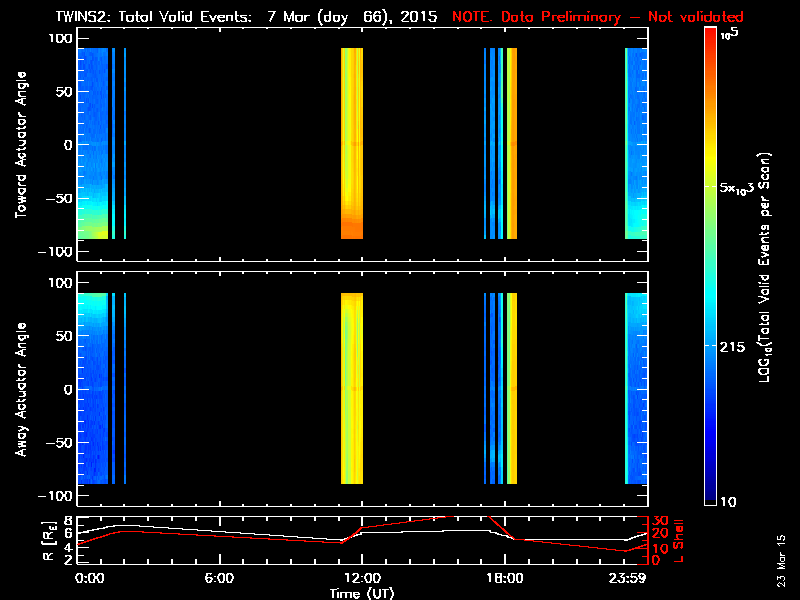Click yellow data band near 12:00 in Away panel

pyautogui.click(x=352, y=390)
